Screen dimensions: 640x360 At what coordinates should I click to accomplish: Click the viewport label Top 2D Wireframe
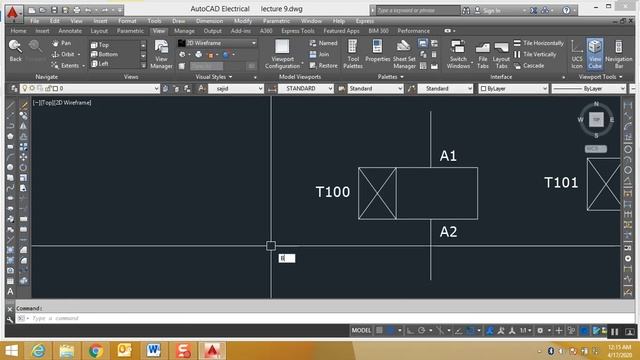pos(62,103)
